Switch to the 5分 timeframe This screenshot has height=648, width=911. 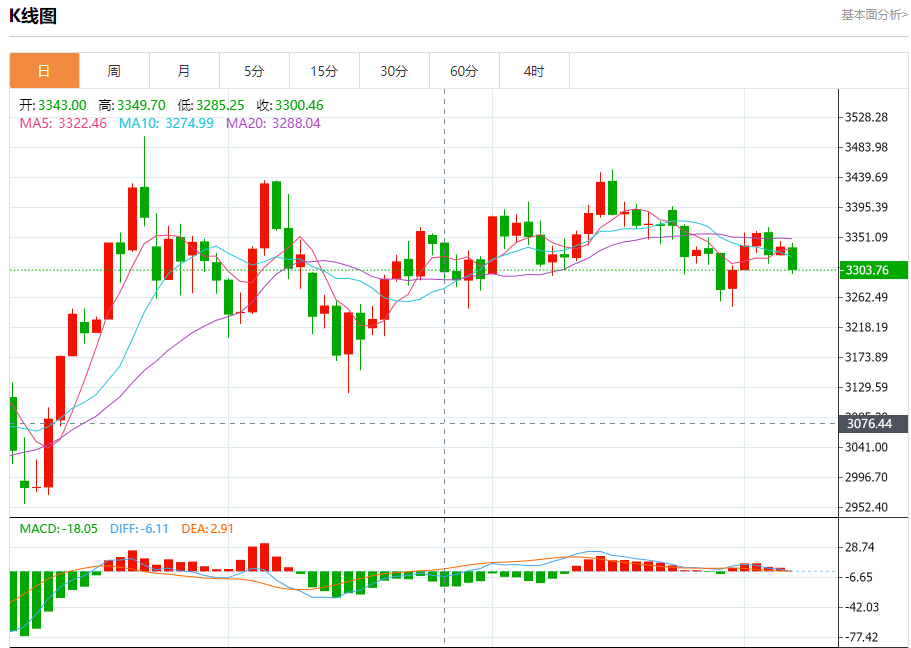[254, 71]
